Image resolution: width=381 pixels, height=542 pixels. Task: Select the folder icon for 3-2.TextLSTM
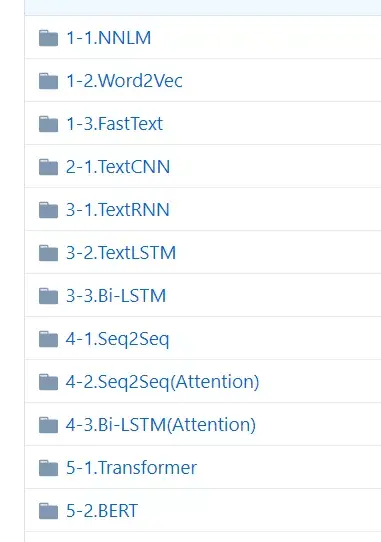click(x=48, y=253)
